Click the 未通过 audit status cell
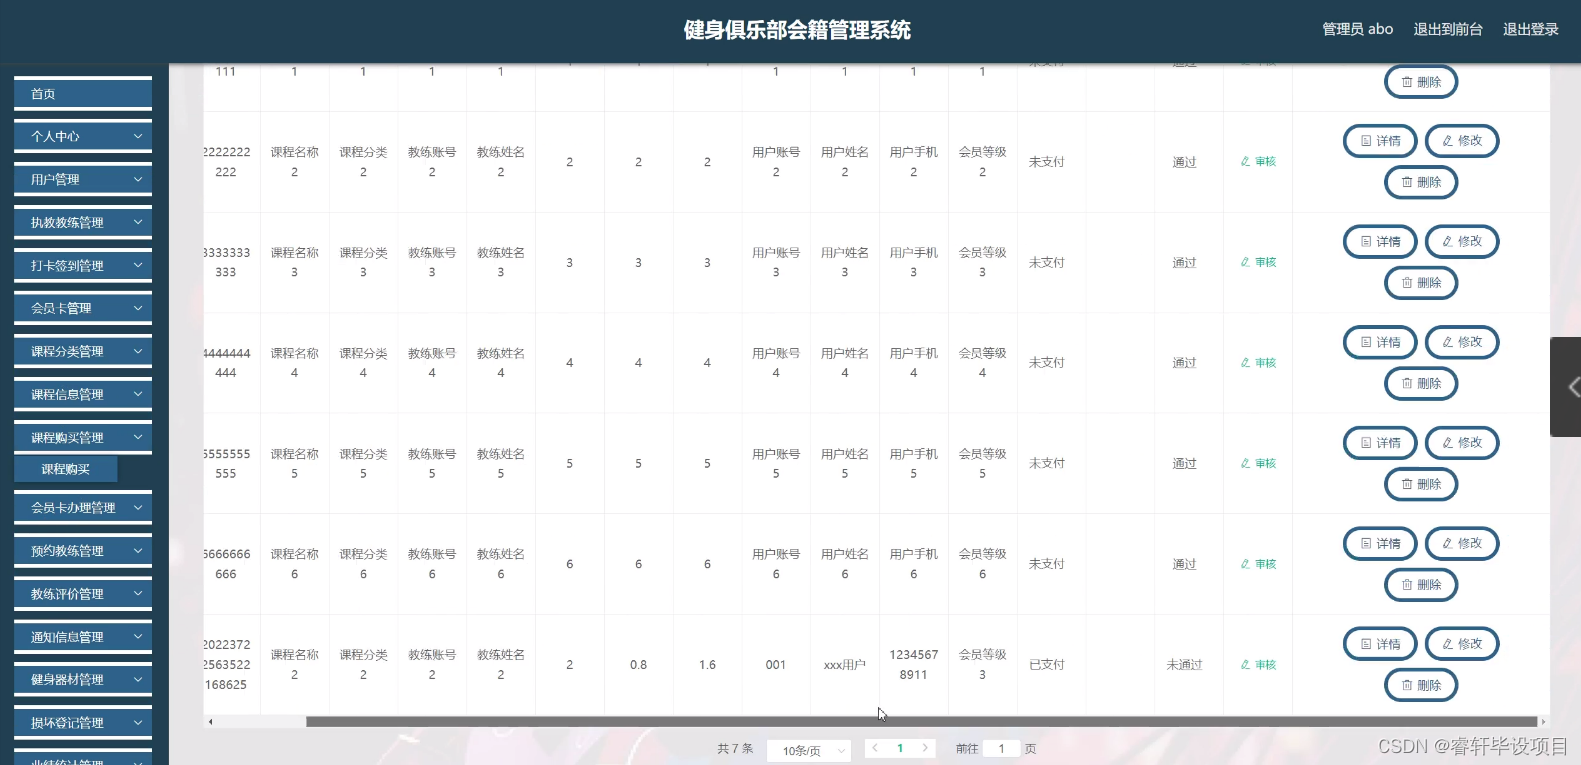 coord(1184,665)
